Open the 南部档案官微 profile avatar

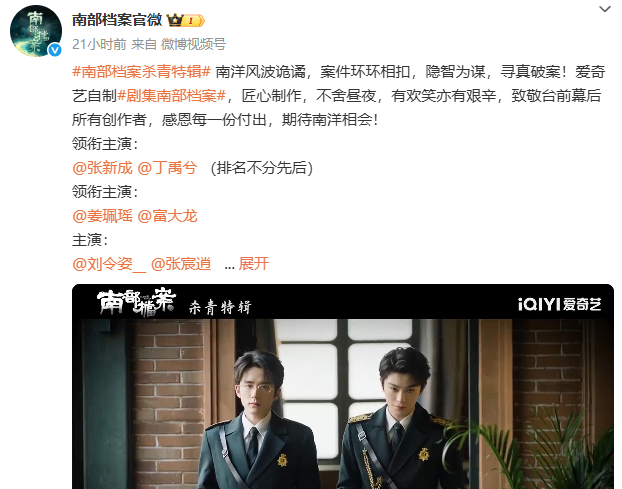pos(36,31)
